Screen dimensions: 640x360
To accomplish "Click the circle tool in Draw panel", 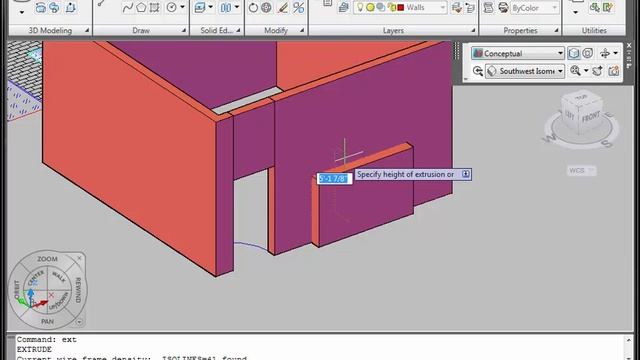I will pyautogui.click(x=172, y=7).
